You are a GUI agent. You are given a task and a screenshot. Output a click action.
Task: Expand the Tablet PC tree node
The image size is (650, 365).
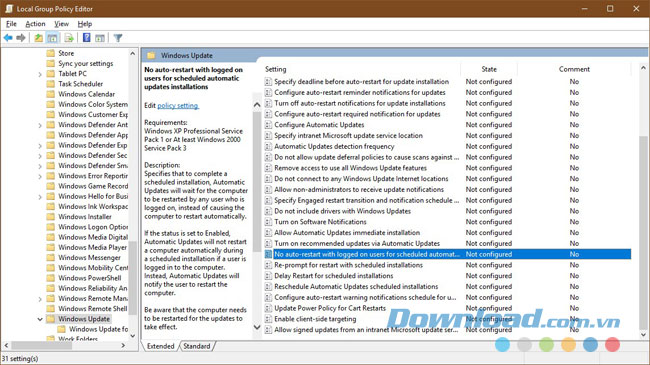coord(40,74)
